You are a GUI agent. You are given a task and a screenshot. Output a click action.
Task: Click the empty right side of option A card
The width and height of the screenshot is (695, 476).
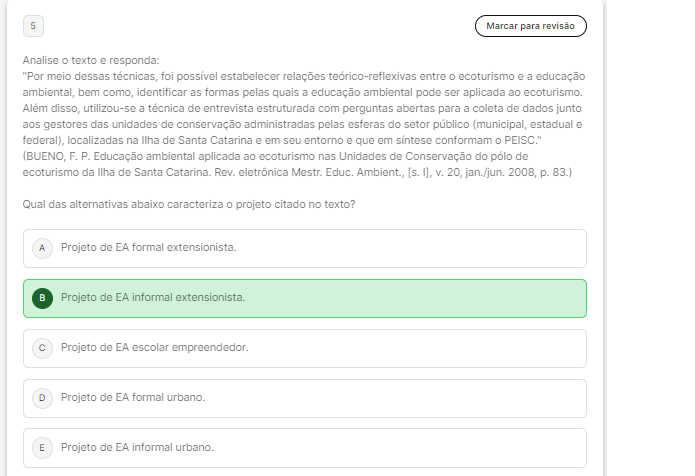(x=450, y=247)
